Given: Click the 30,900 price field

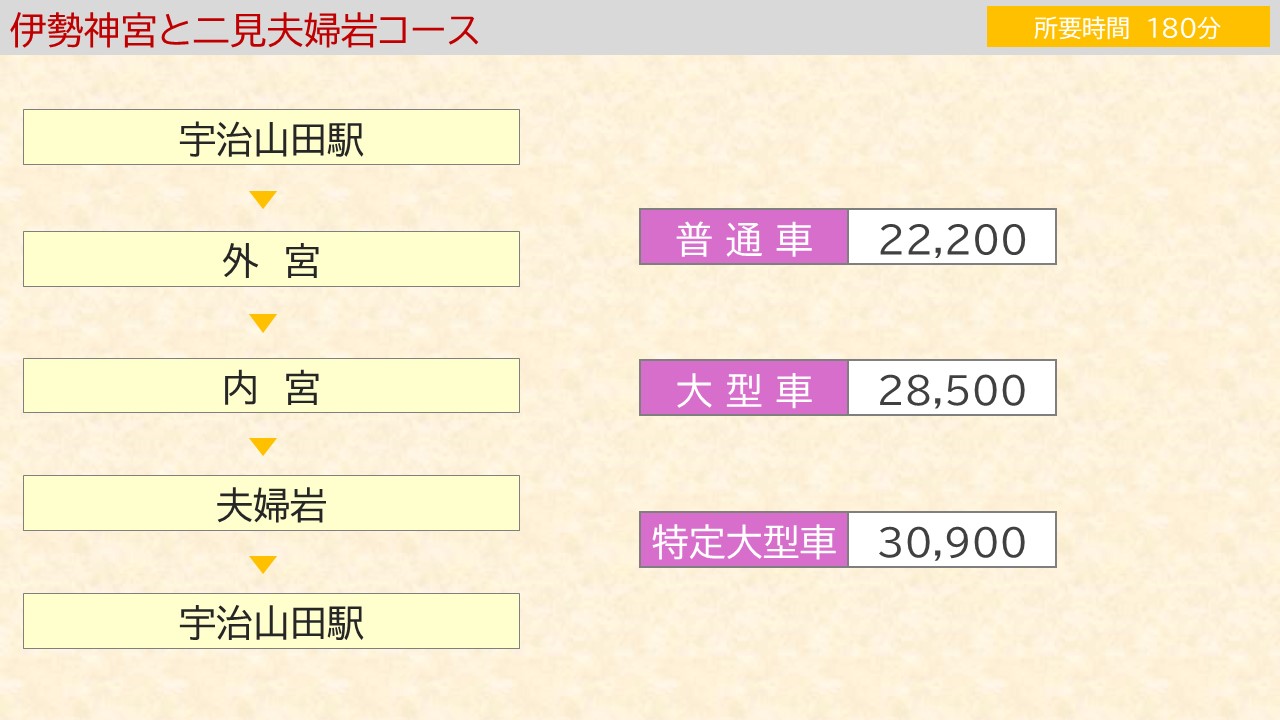Looking at the screenshot, I should pyautogui.click(x=952, y=540).
